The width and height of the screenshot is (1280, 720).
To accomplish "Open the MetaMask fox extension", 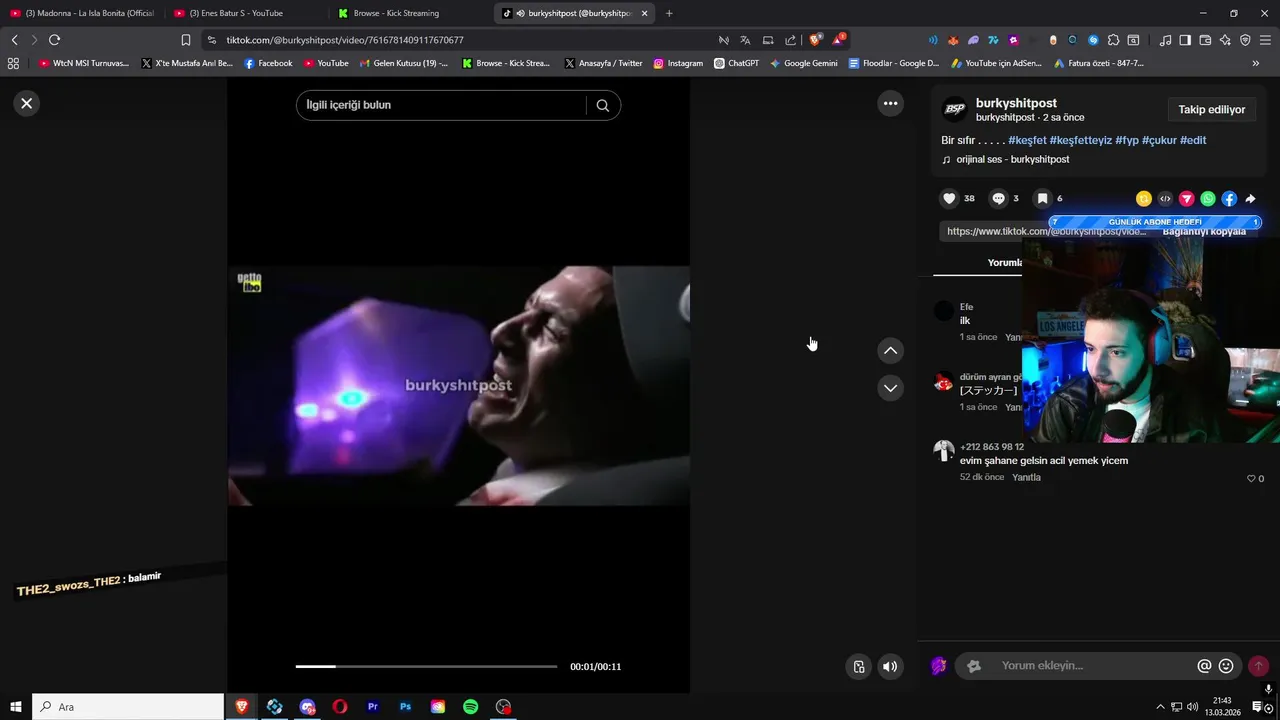I will coord(953,40).
